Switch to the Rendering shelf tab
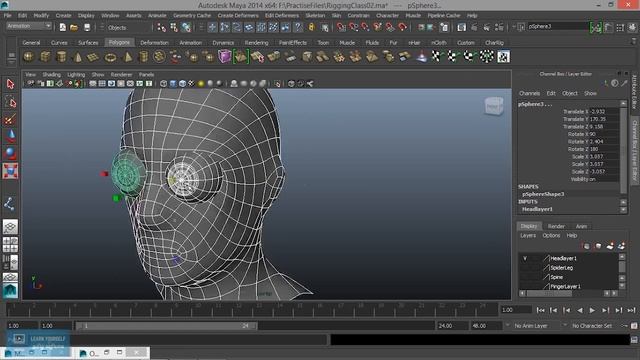Image resolution: width=640 pixels, height=360 pixels. pyautogui.click(x=256, y=42)
